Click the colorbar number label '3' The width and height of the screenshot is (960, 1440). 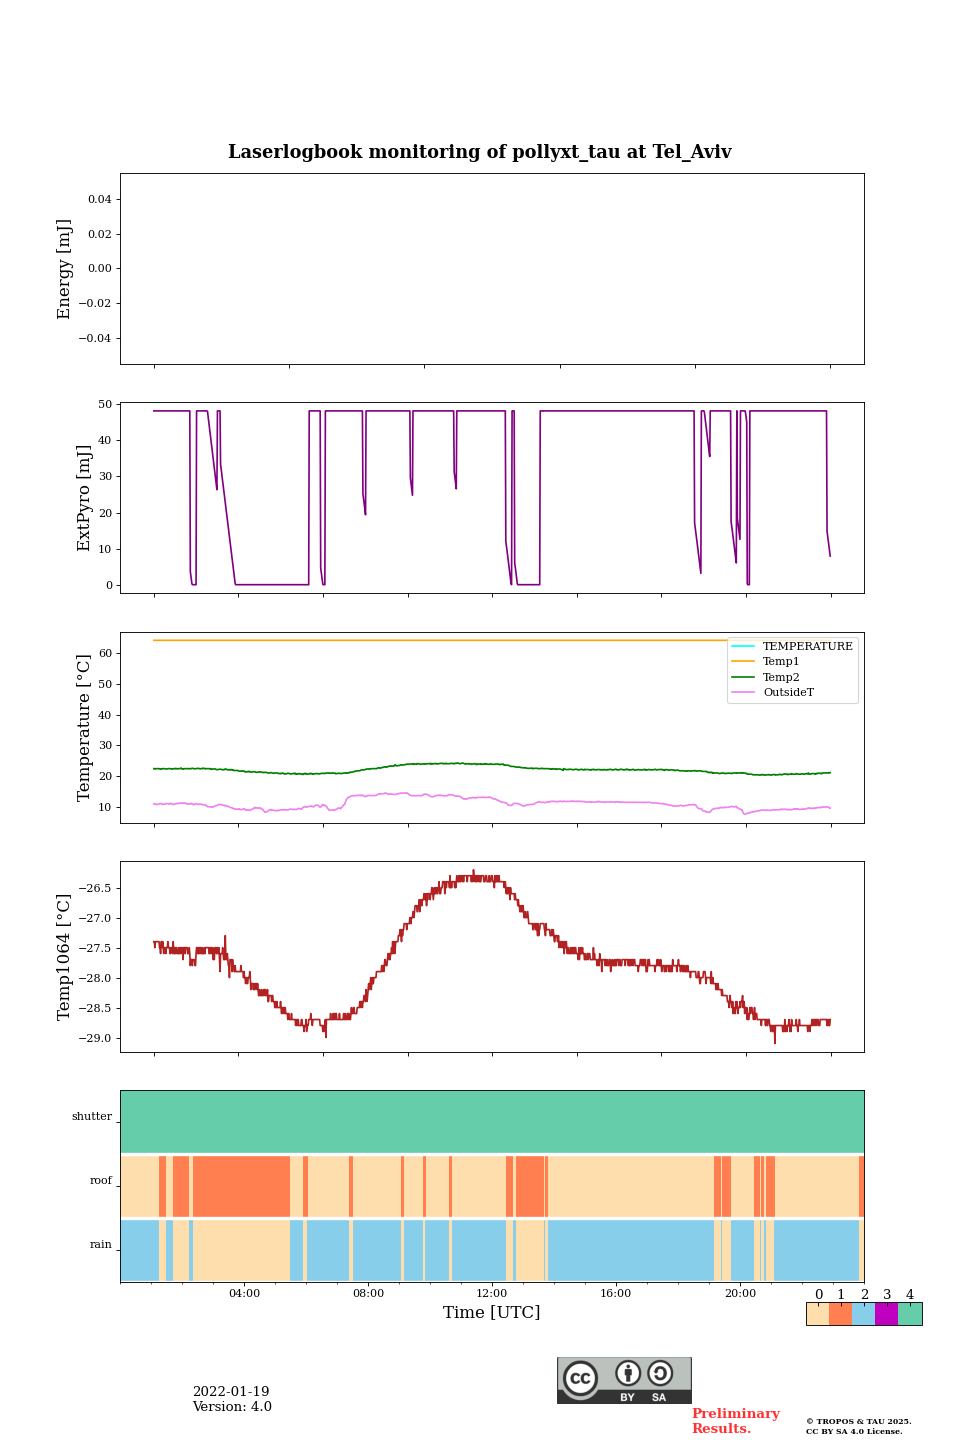[x=887, y=1295]
